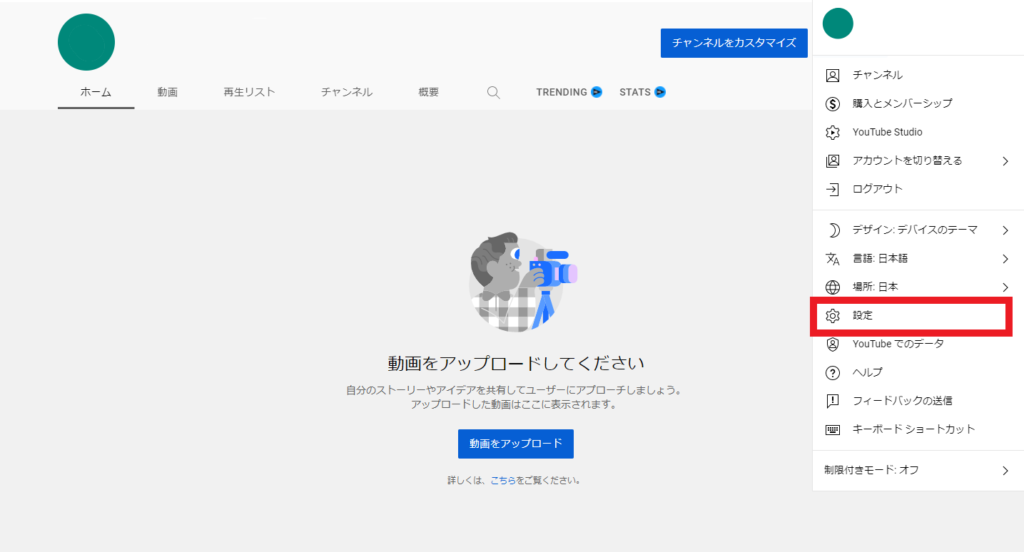Click the keyboard icon for キーボード ショートカット
Image resolution: width=1024 pixels, height=552 pixels.
pos(832,429)
